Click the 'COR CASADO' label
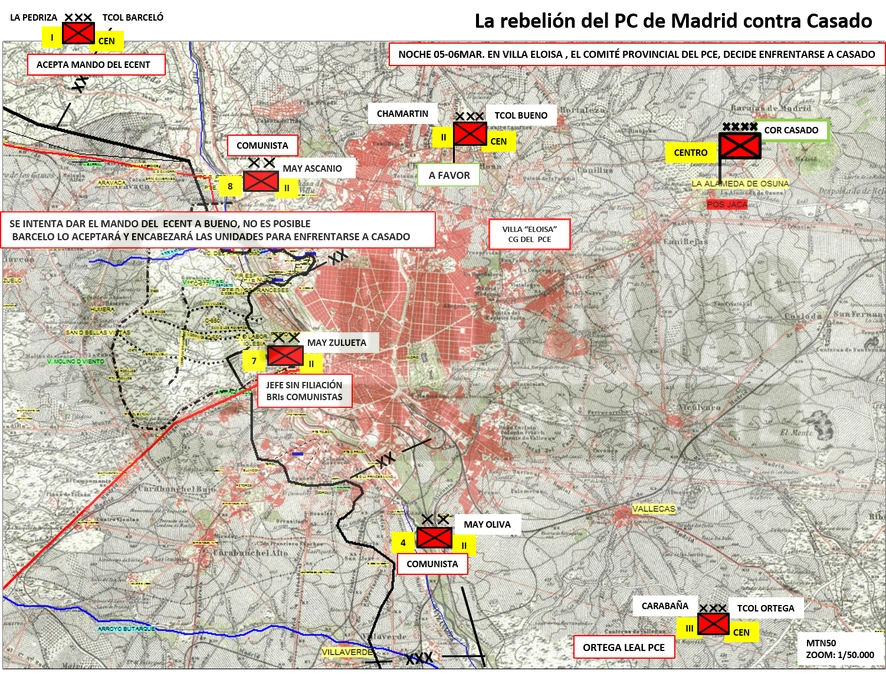 point(791,130)
